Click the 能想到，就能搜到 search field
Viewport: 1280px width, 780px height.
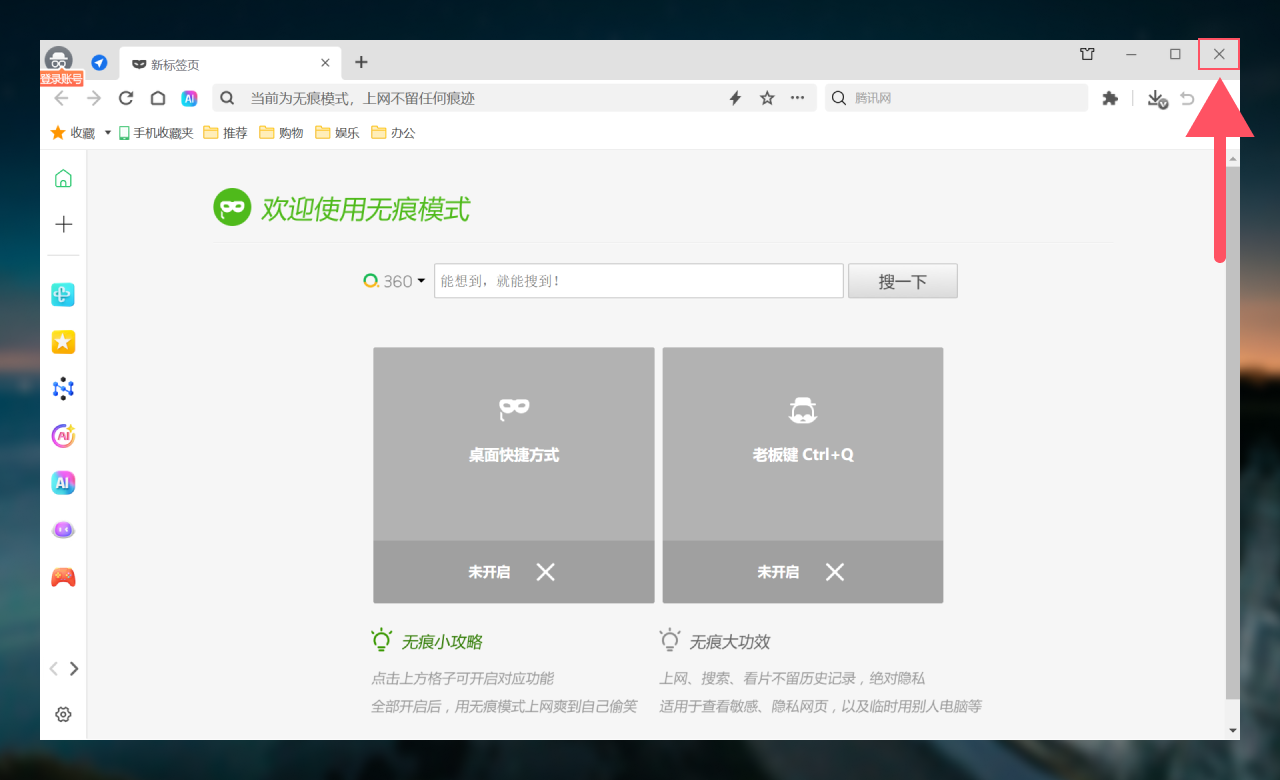tap(638, 281)
